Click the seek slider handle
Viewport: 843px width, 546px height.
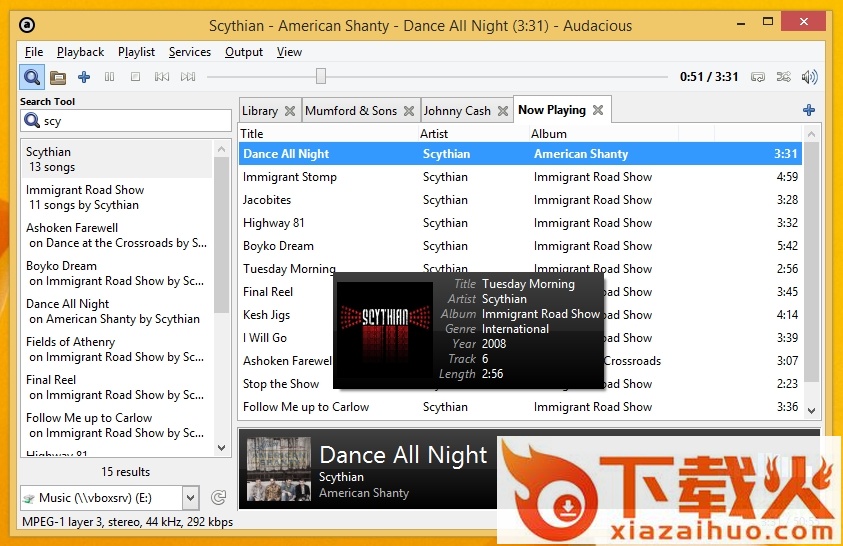pos(320,76)
